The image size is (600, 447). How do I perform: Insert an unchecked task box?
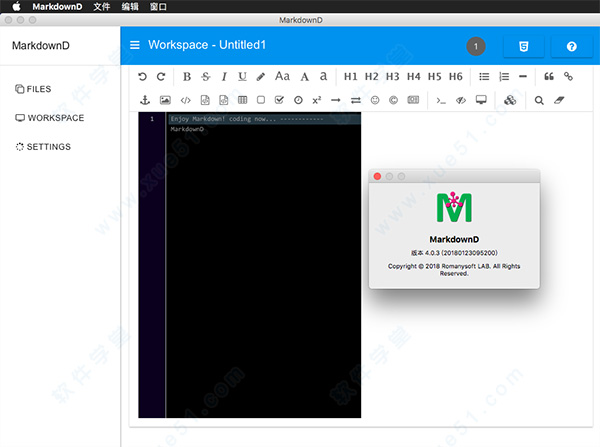[261, 100]
